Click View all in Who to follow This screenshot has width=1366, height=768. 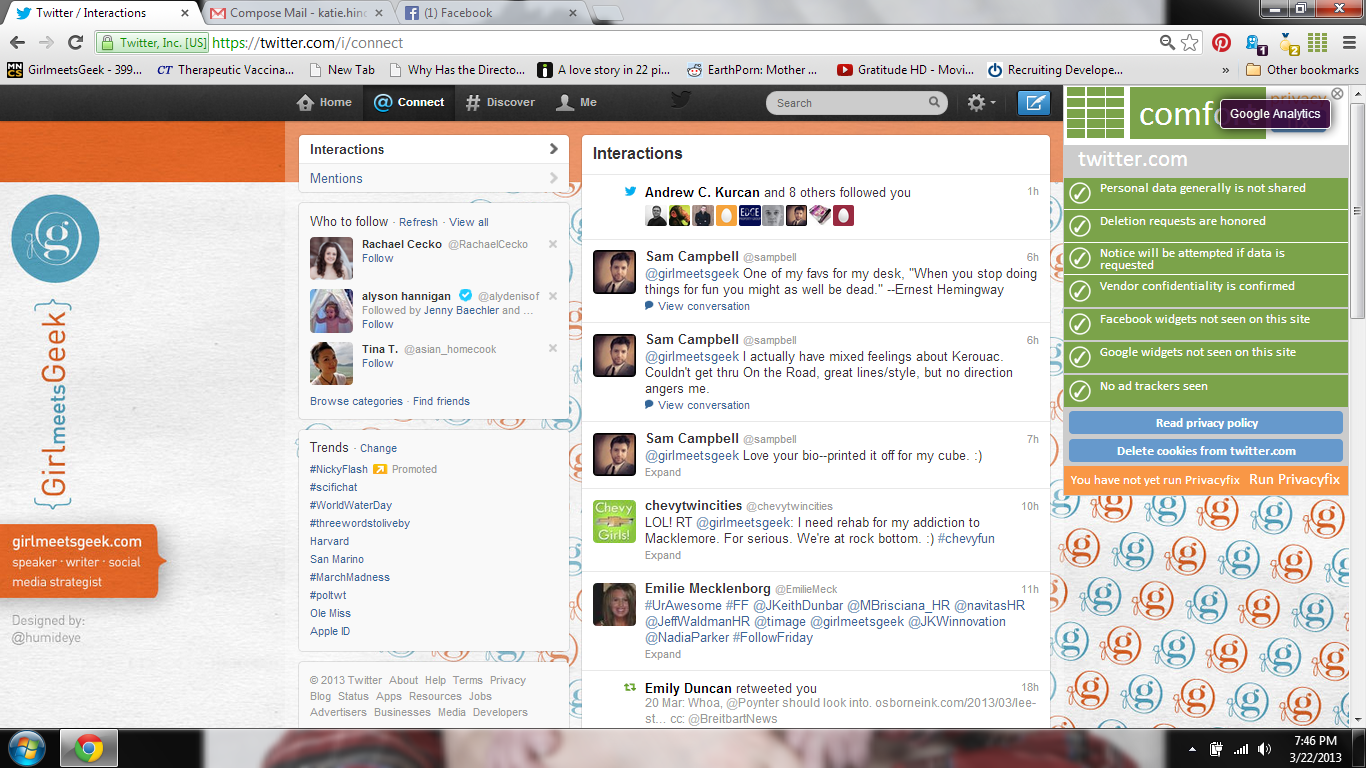(x=469, y=222)
